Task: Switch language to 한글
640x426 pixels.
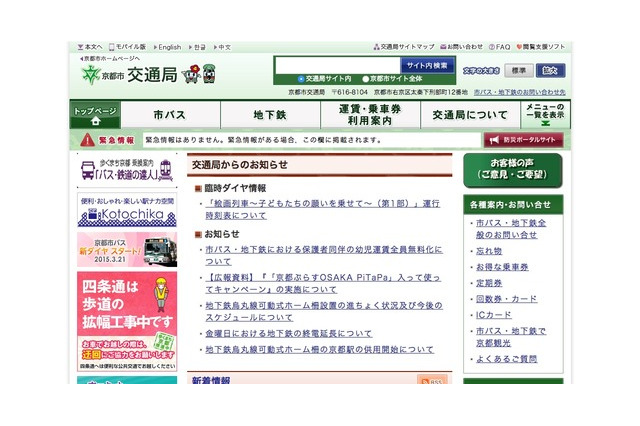Action: pos(198,47)
